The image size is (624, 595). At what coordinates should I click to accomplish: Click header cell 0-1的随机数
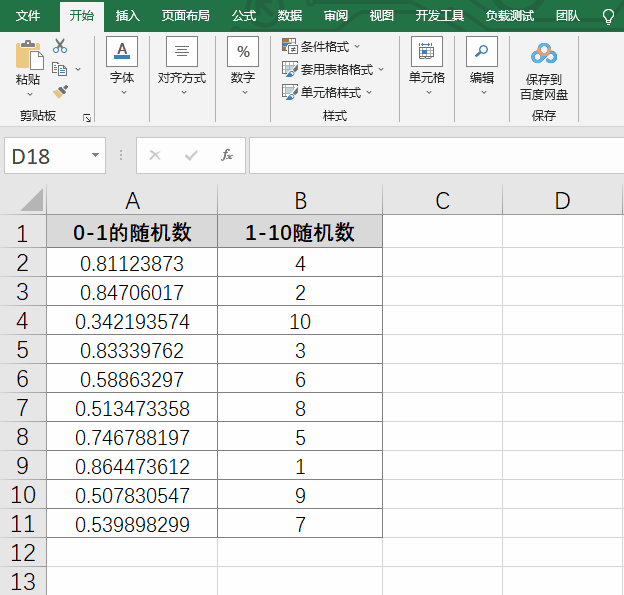[132, 232]
